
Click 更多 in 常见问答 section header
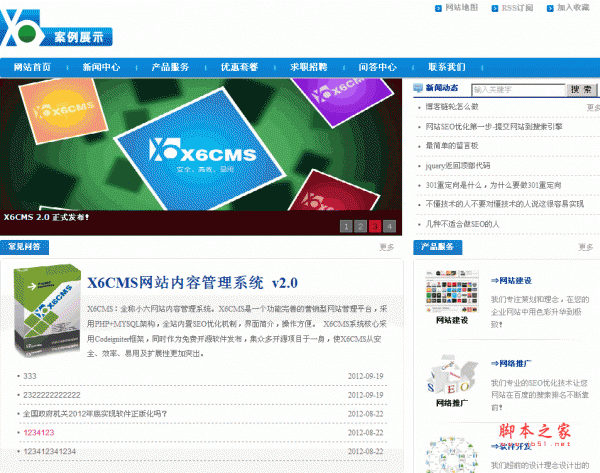click(386, 247)
